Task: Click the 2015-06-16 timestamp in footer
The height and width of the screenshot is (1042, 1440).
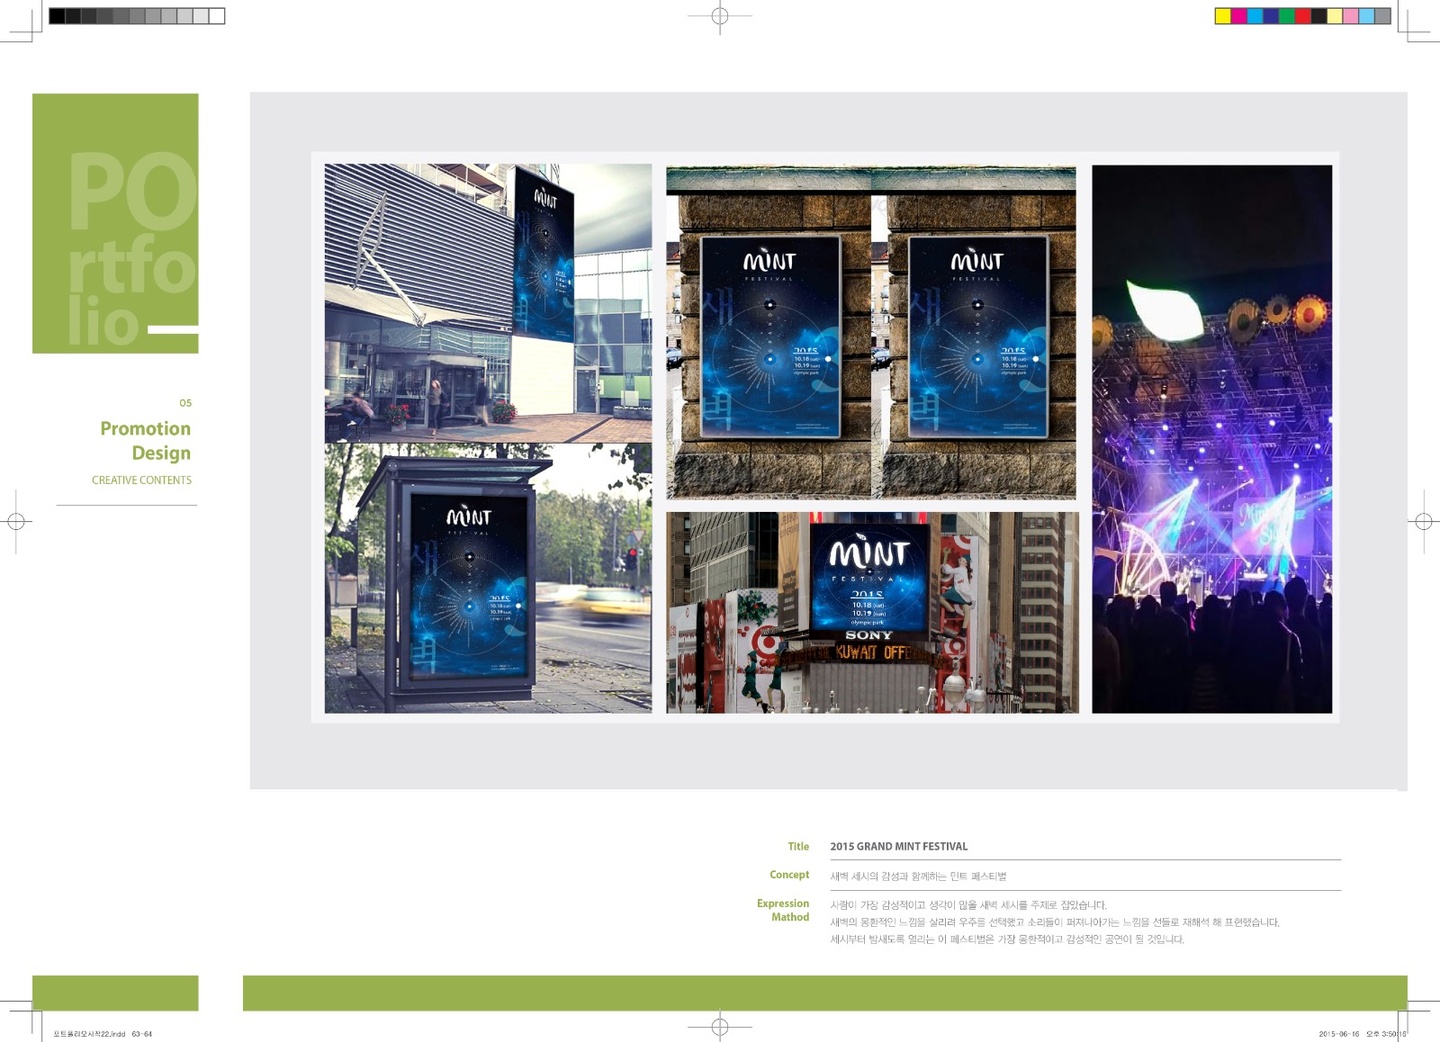Action: click(x=1362, y=1034)
